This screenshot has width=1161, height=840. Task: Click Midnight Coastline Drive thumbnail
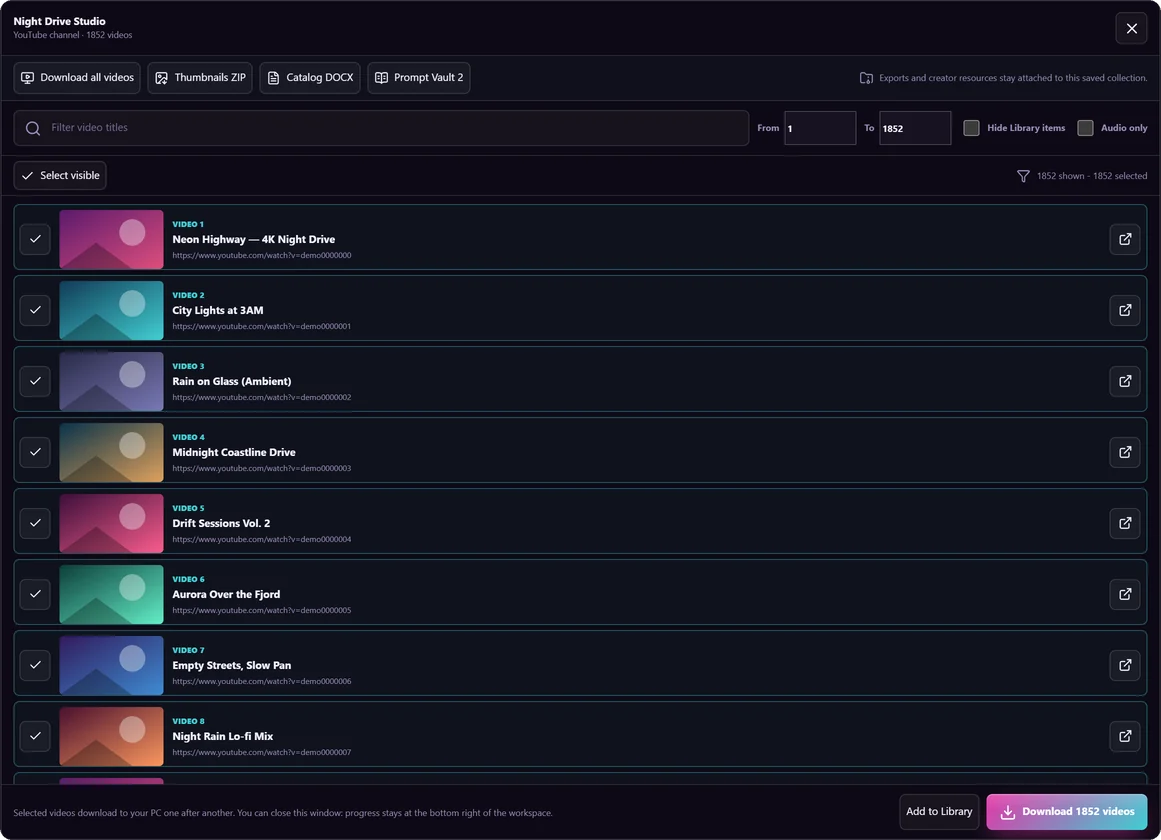point(111,453)
